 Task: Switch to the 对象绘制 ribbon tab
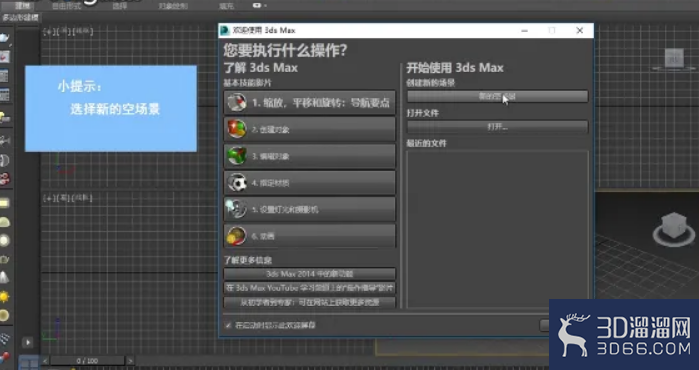(x=173, y=6)
